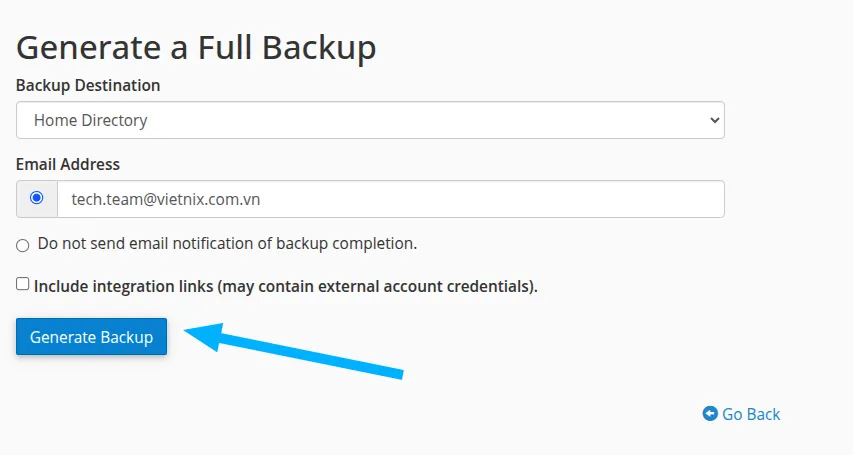Click the Backup Destination field label
Viewport: 853px width, 455px height.
[x=88, y=85]
